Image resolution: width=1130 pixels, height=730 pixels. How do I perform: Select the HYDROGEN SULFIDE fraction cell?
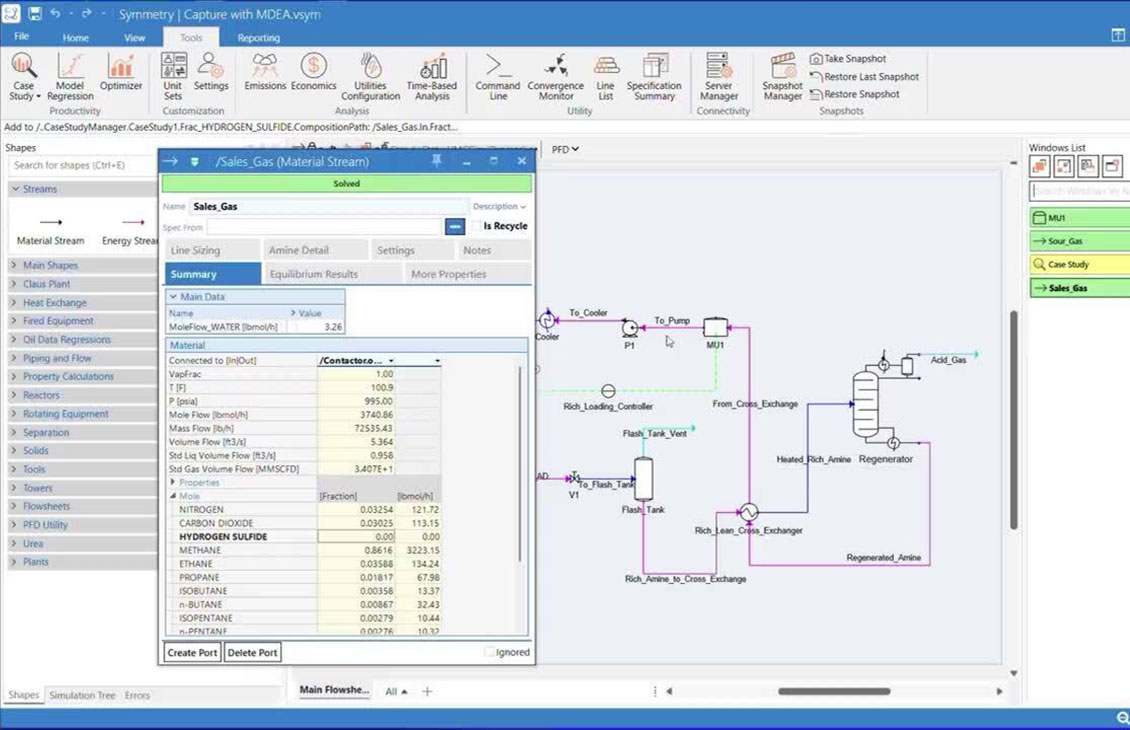356,537
